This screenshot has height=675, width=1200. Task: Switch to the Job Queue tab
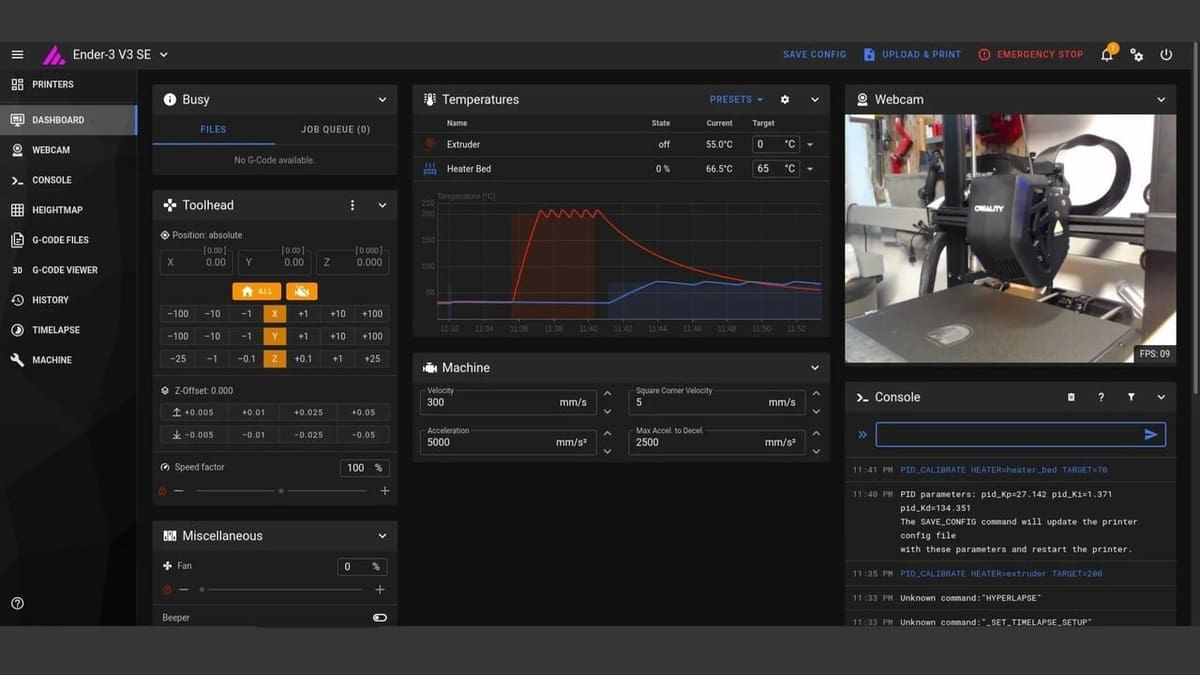coord(335,129)
